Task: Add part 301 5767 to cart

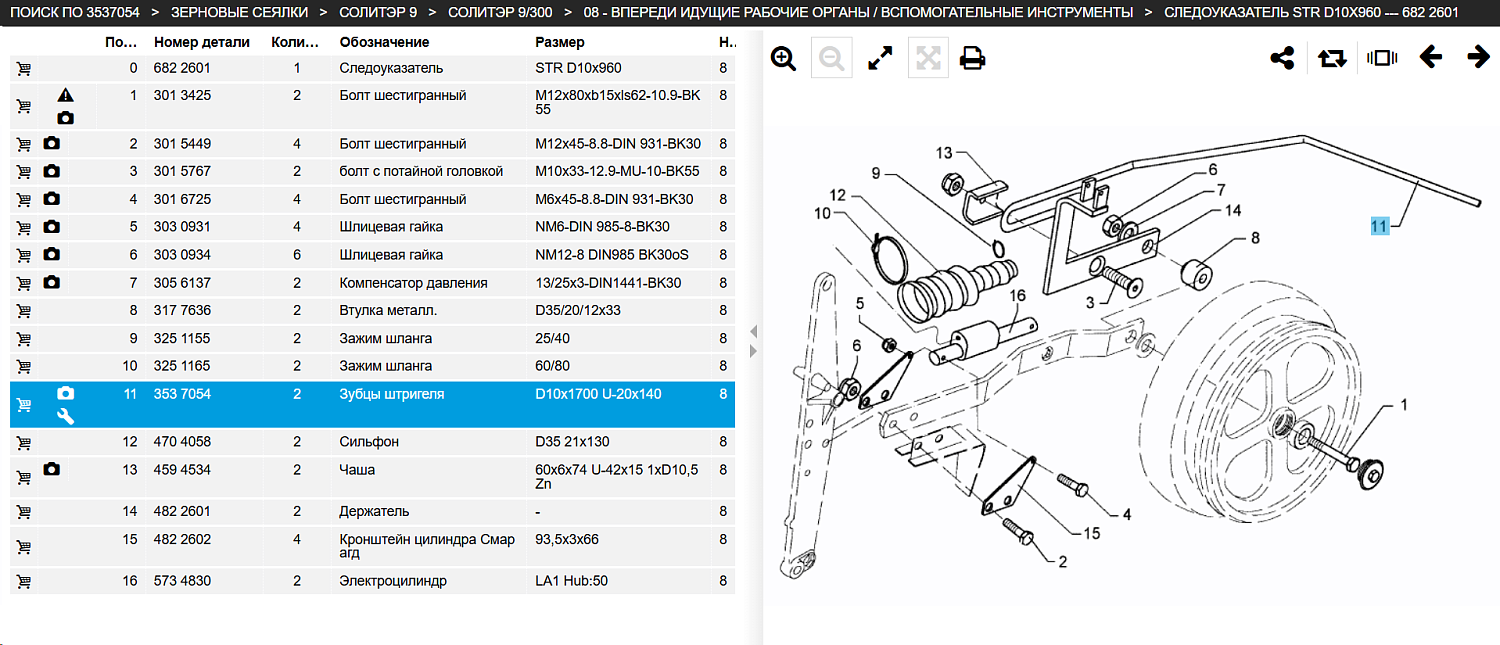Action: 24,172
